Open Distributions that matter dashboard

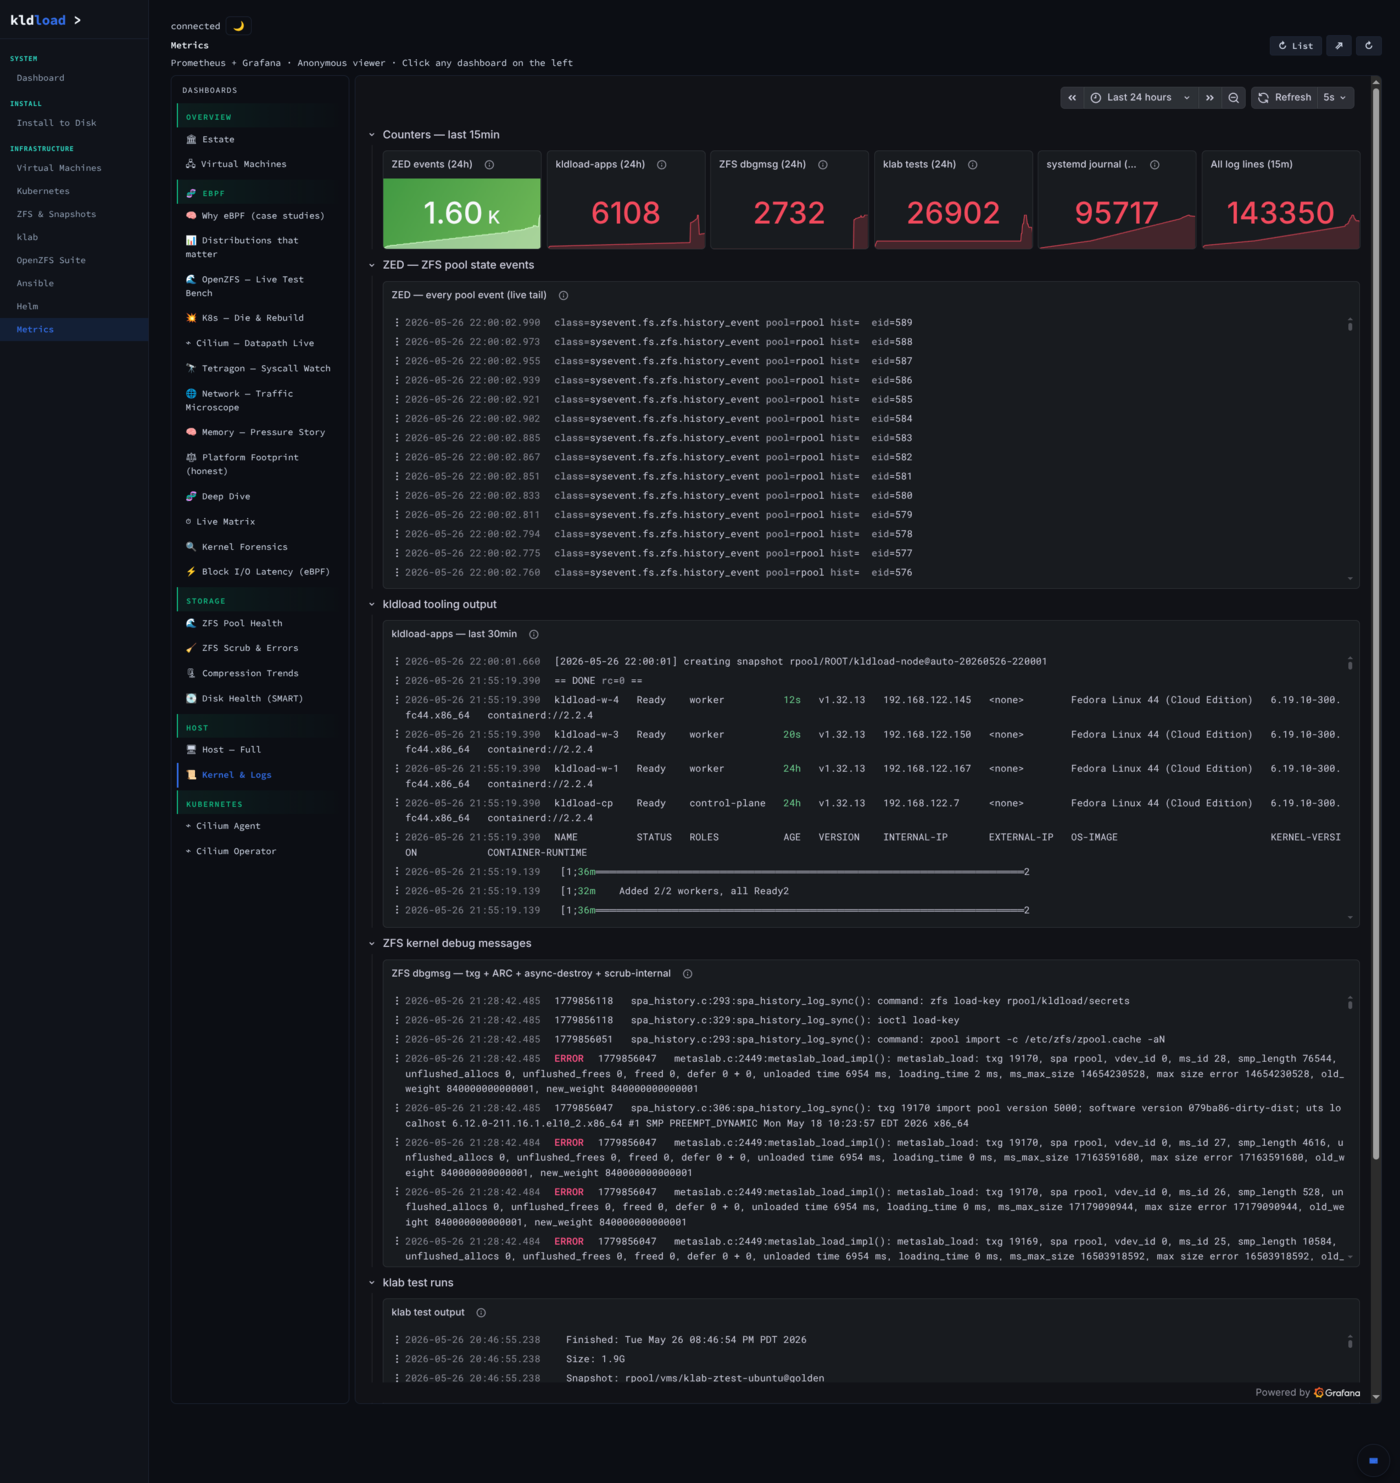[x=258, y=247]
